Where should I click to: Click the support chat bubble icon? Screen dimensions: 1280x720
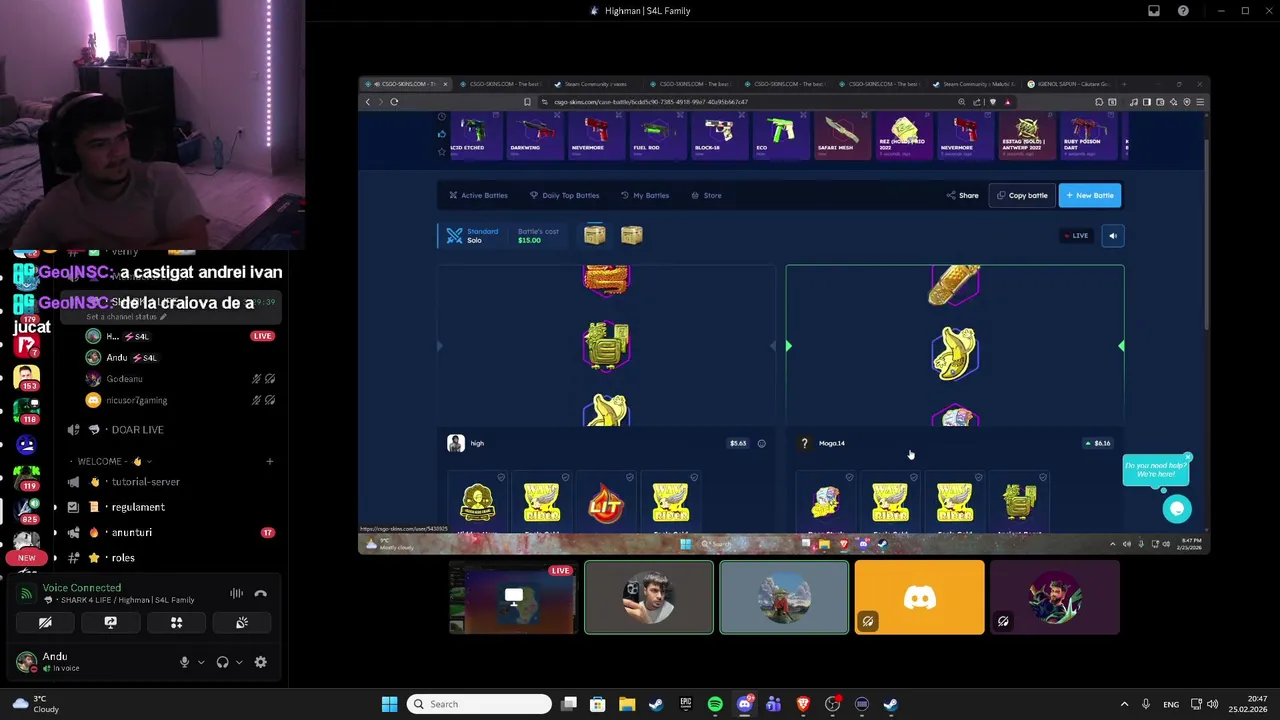coord(1177,509)
